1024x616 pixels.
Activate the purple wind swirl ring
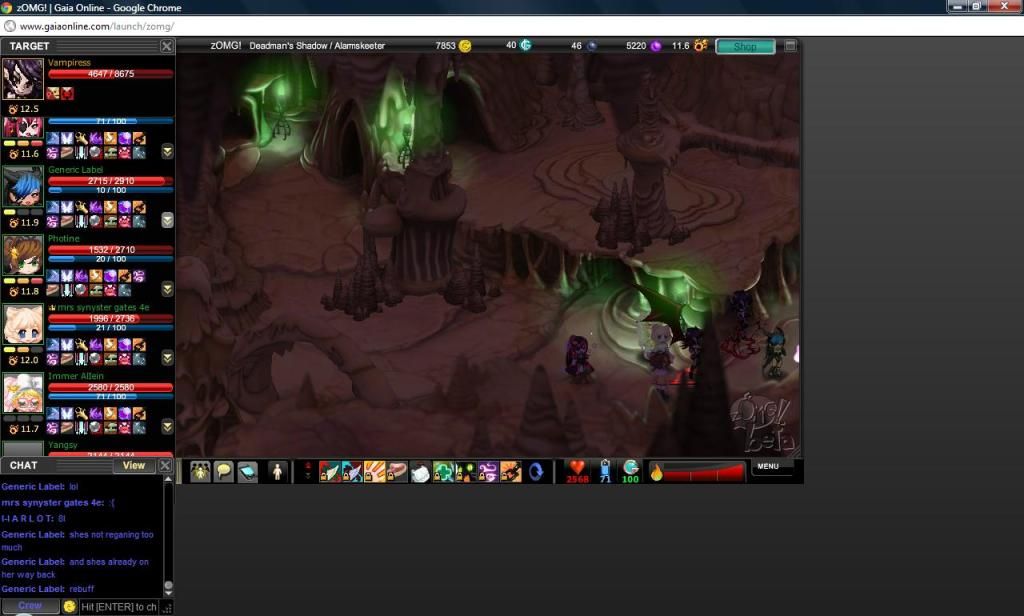[488, 472]
